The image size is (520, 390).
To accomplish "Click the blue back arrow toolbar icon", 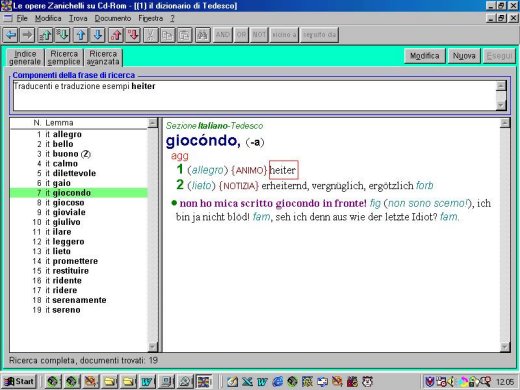I will [x=11, y=35].
